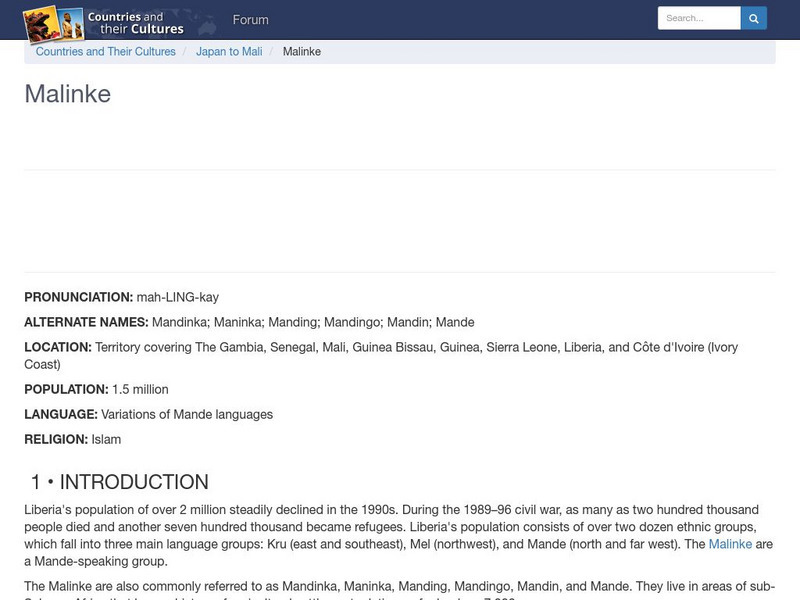Click the magnifier search button
The height and width of the screenshot is (600, 800).
click(754, 18)
